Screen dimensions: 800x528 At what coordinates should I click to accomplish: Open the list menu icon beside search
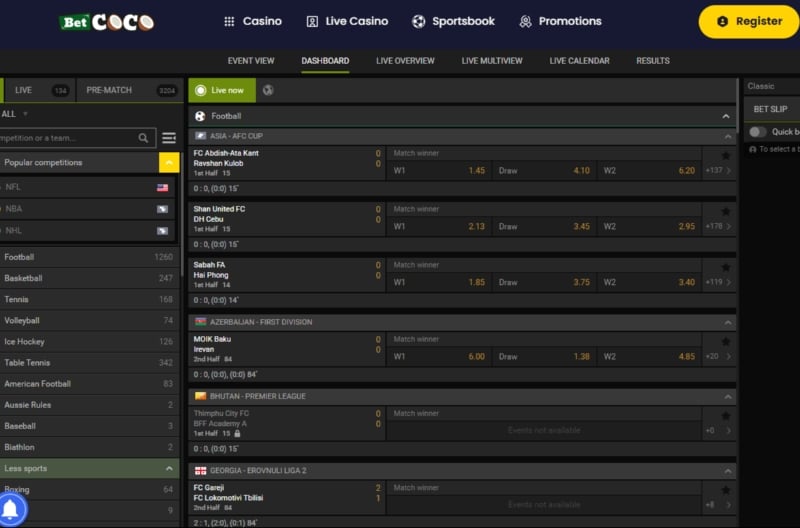(169, 138)
